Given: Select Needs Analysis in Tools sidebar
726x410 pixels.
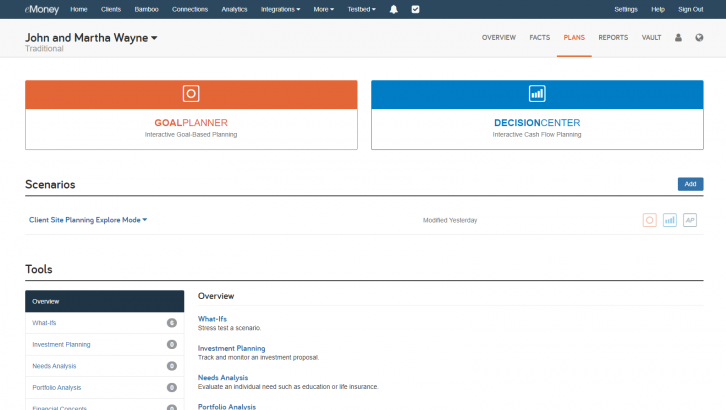Looking at the screenshot, I should [x=105, y=366].
